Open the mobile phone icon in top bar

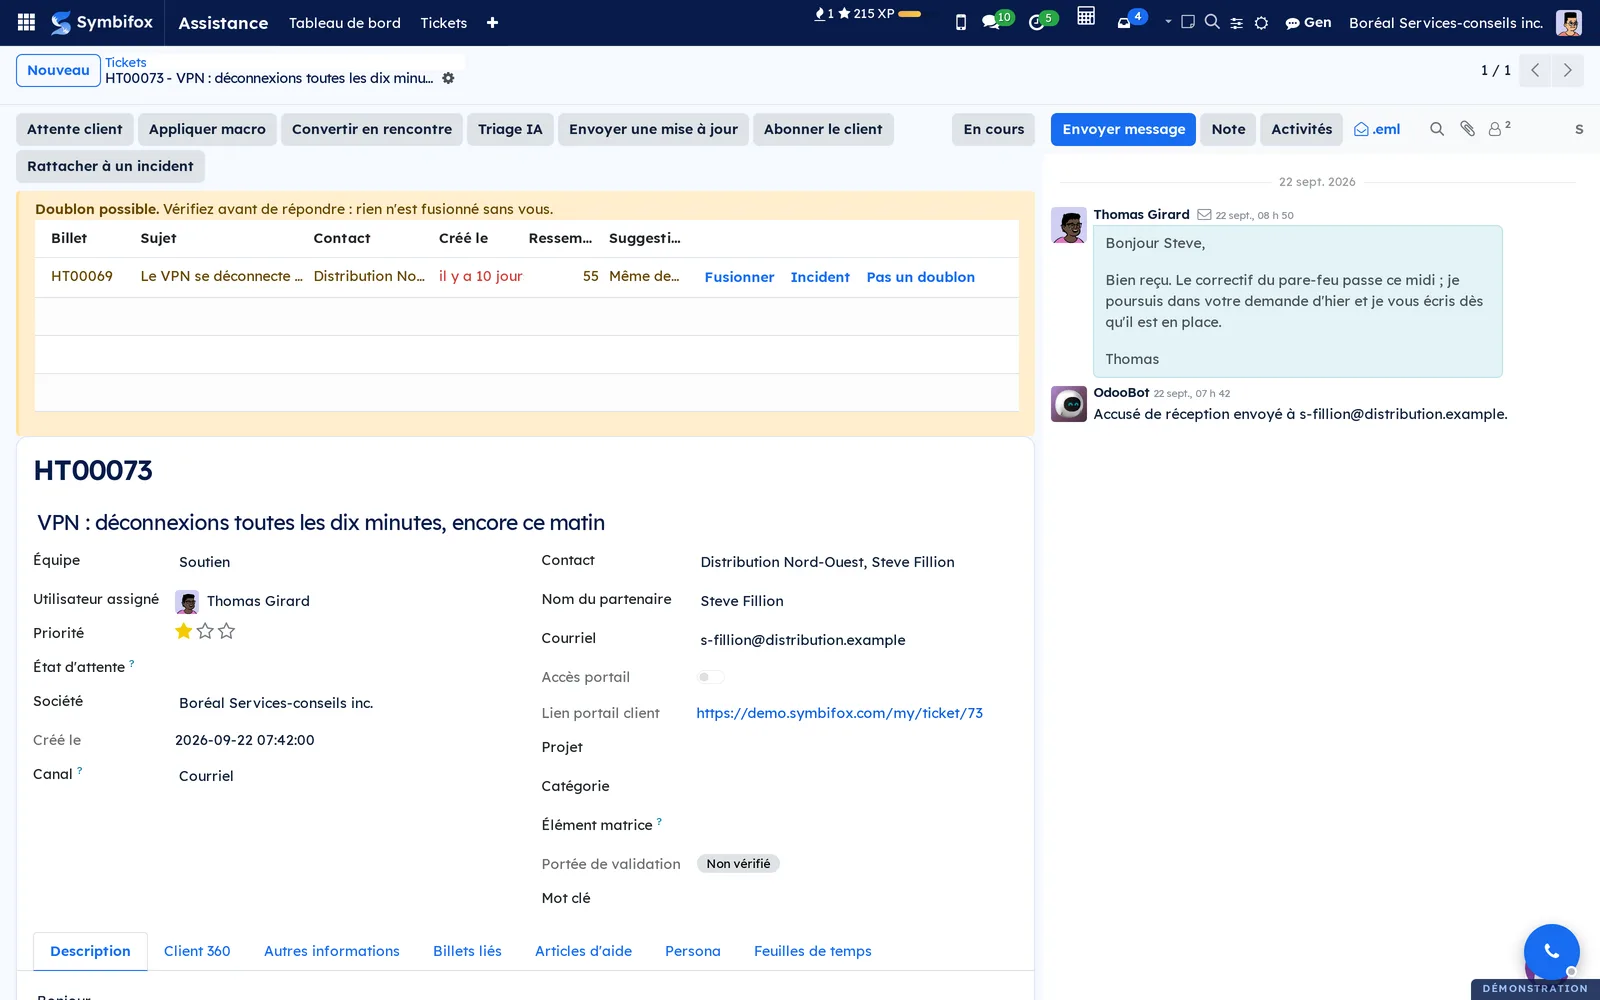[x=961, y=22]
